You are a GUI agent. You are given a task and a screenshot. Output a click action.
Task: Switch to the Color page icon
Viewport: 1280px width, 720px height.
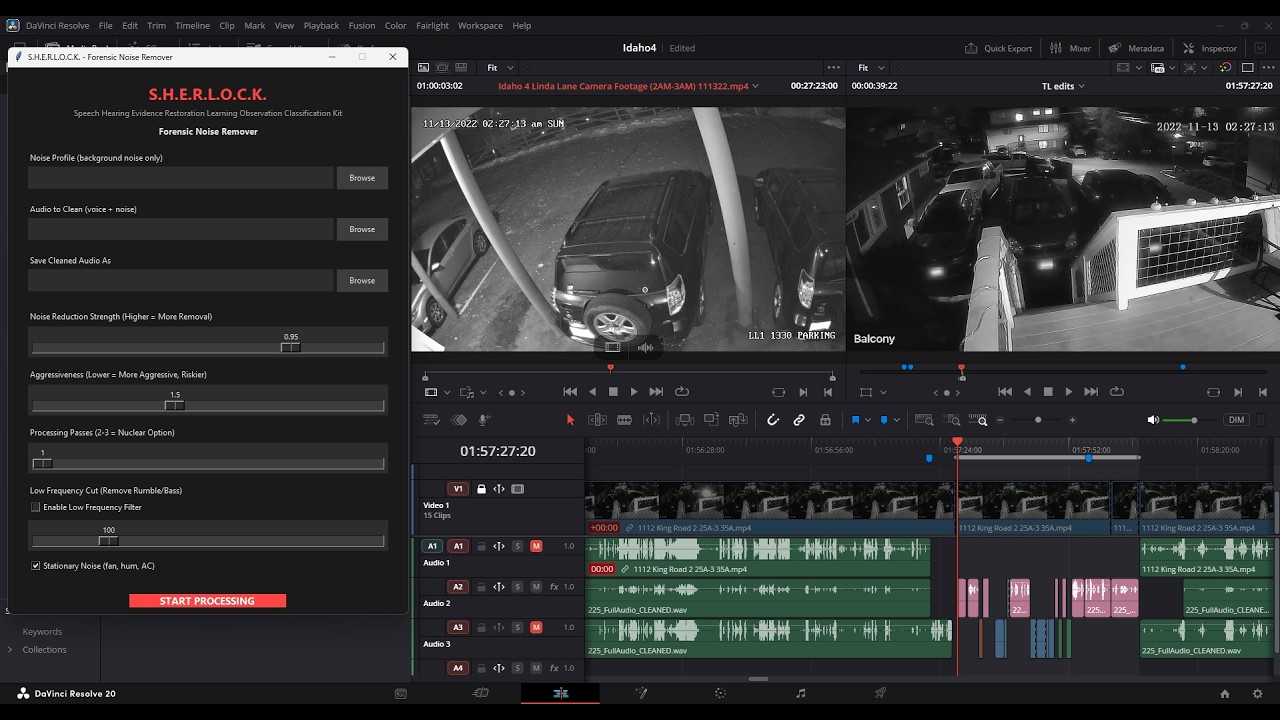(x=720, y=693)
